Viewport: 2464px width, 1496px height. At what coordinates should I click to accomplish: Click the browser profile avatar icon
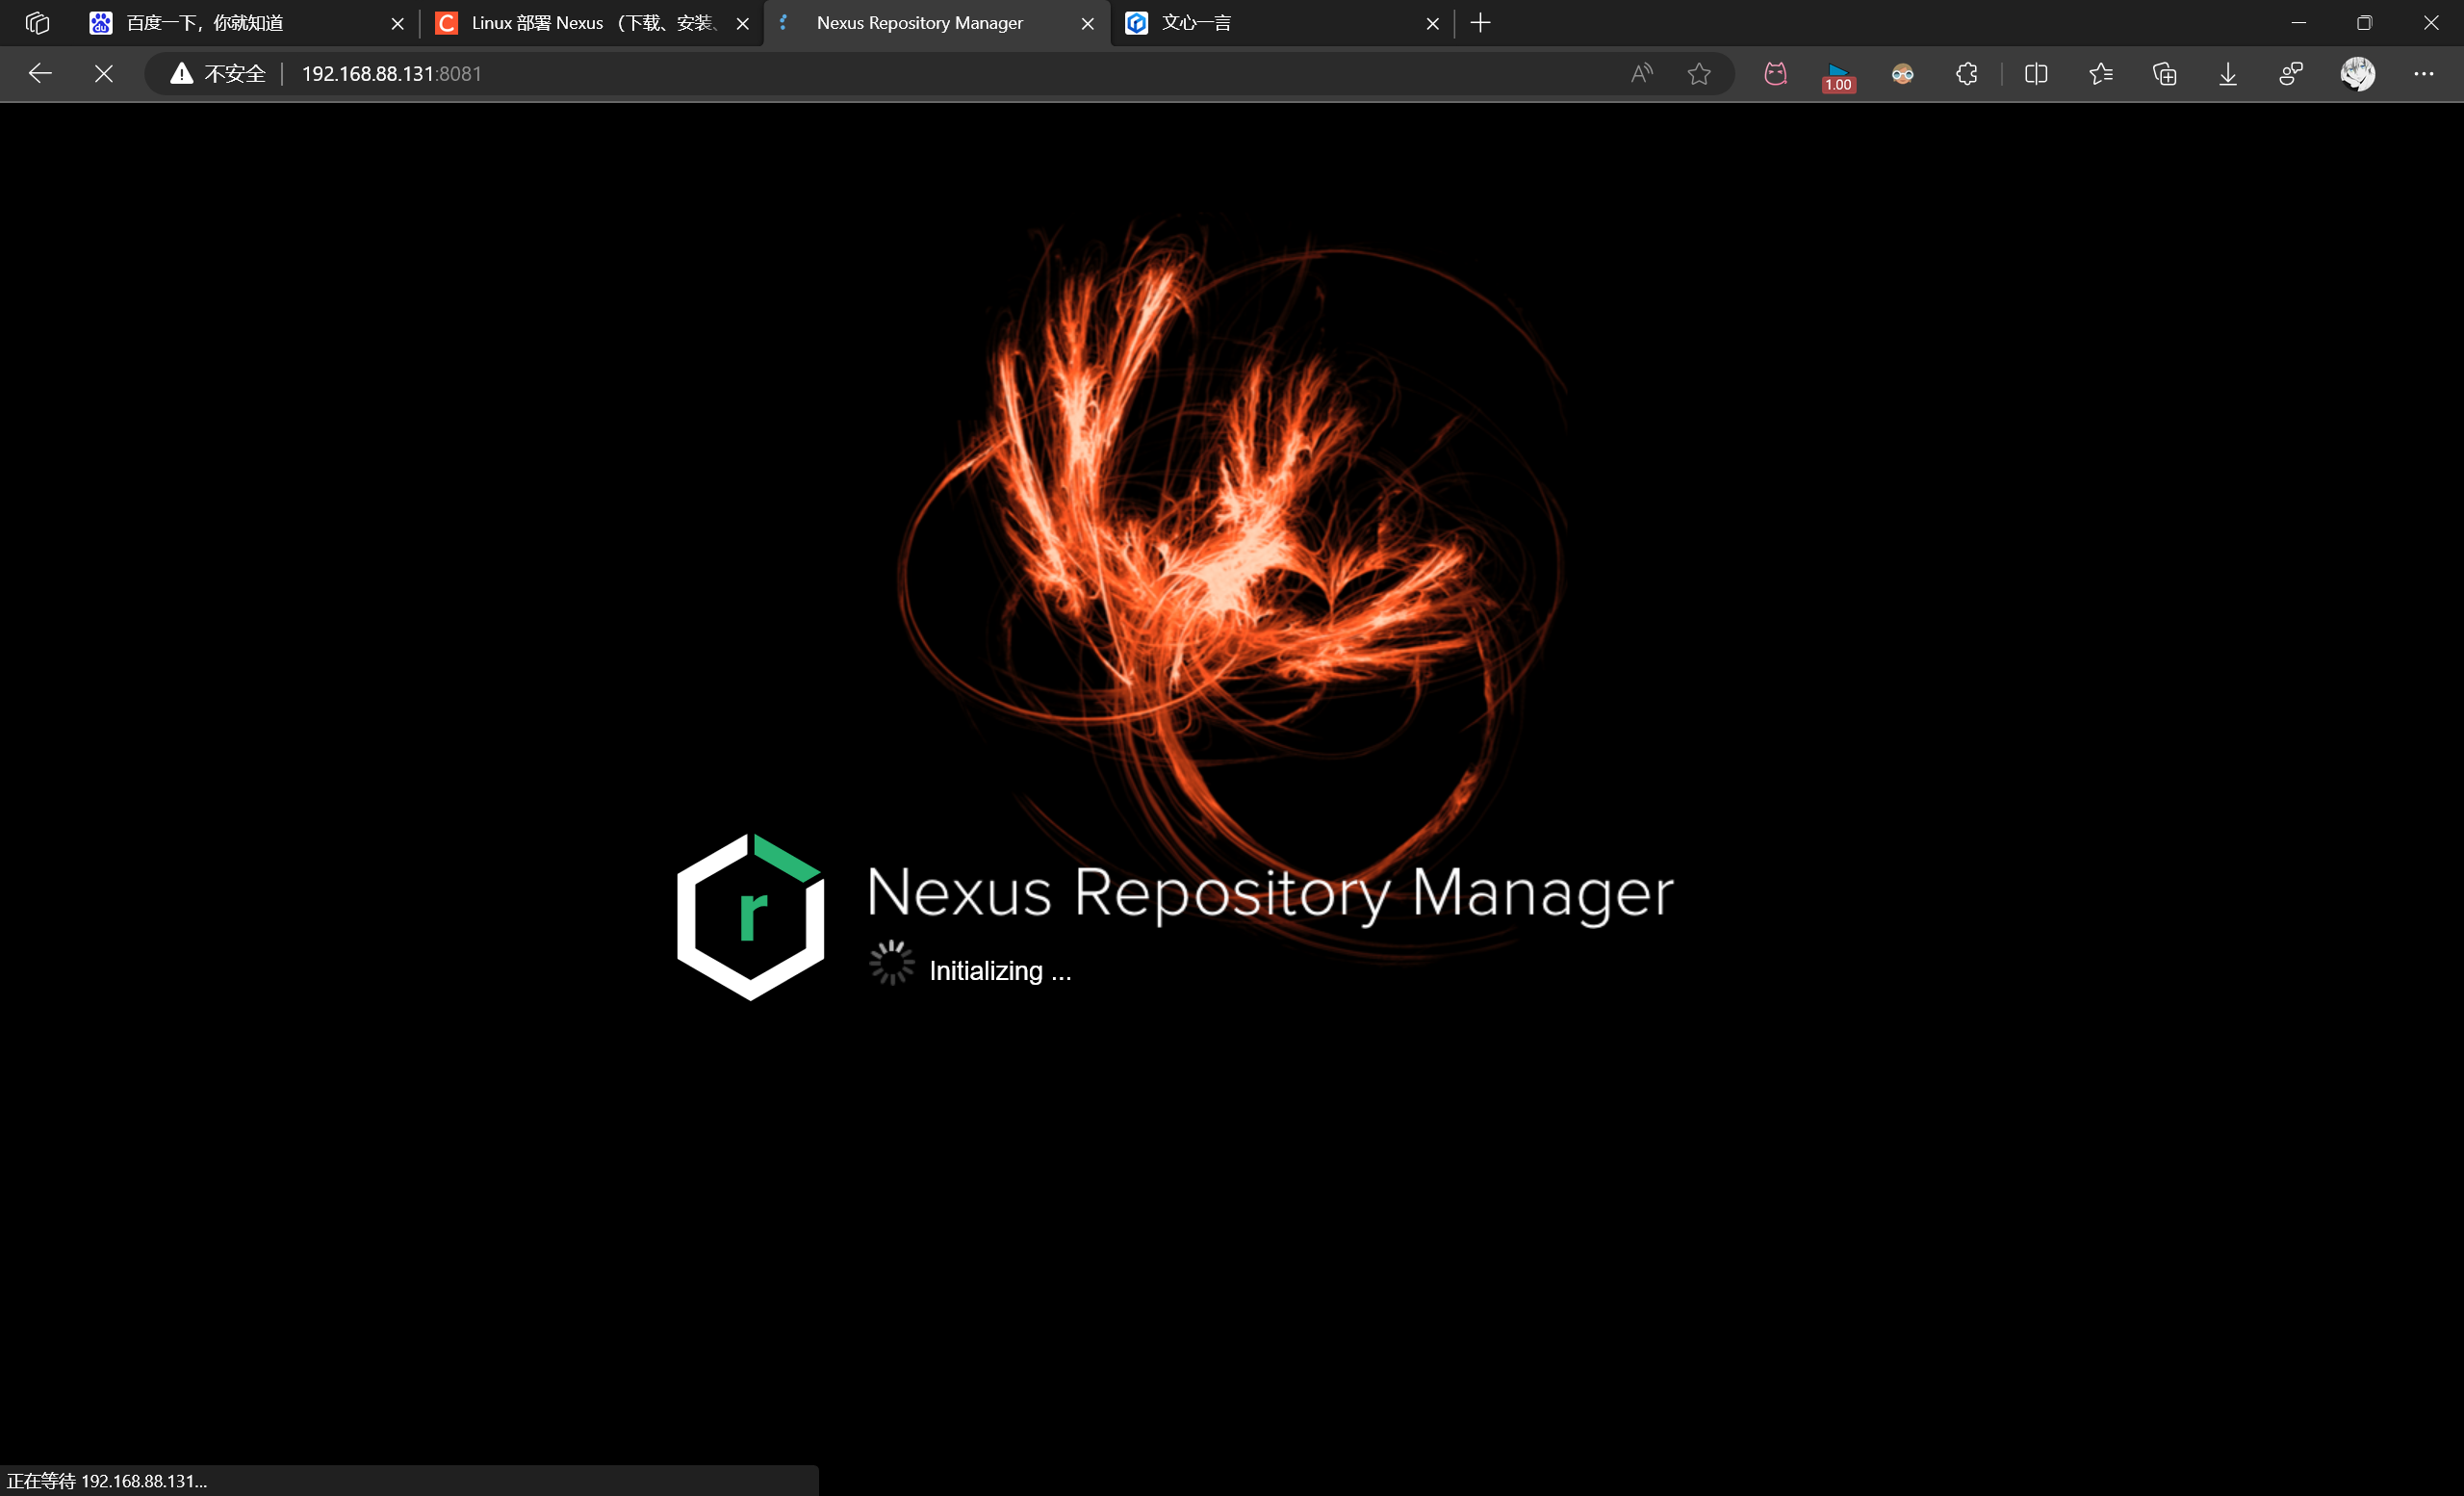pyautogui.click(x=2356, y=72)
